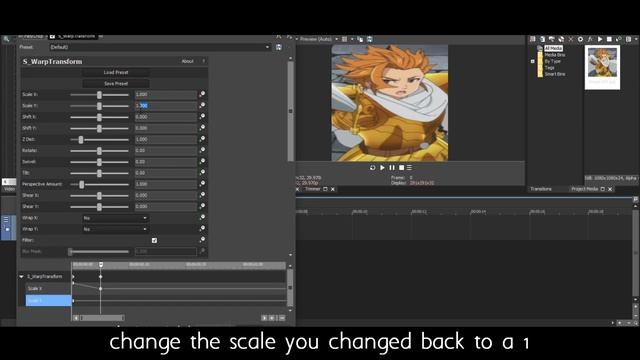Image resolution: width=640 pixels, height=360 pixels.
Task: Toggle animation for Shear X parameter
Action: 202,195
